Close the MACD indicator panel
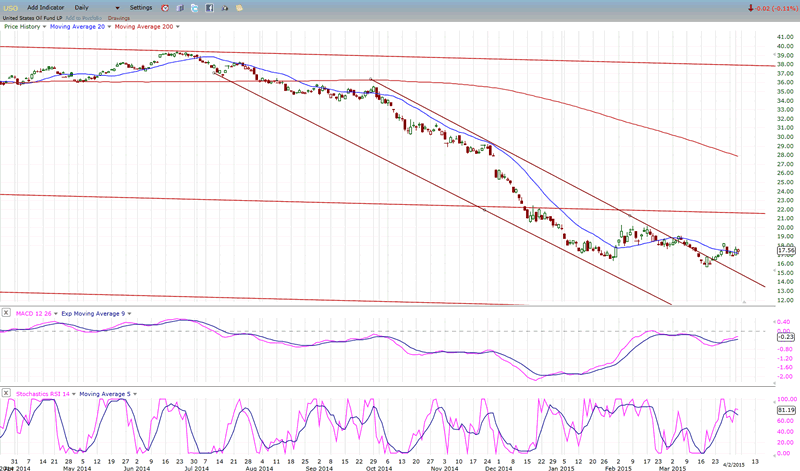The image size is (800, 471). pyautogui.click(x=6, y=312)
